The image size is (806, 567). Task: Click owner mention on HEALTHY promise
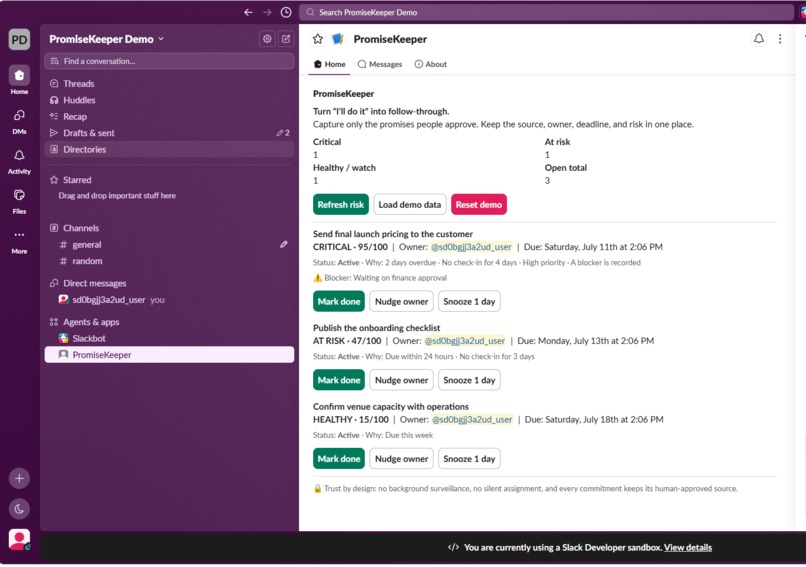472,420
